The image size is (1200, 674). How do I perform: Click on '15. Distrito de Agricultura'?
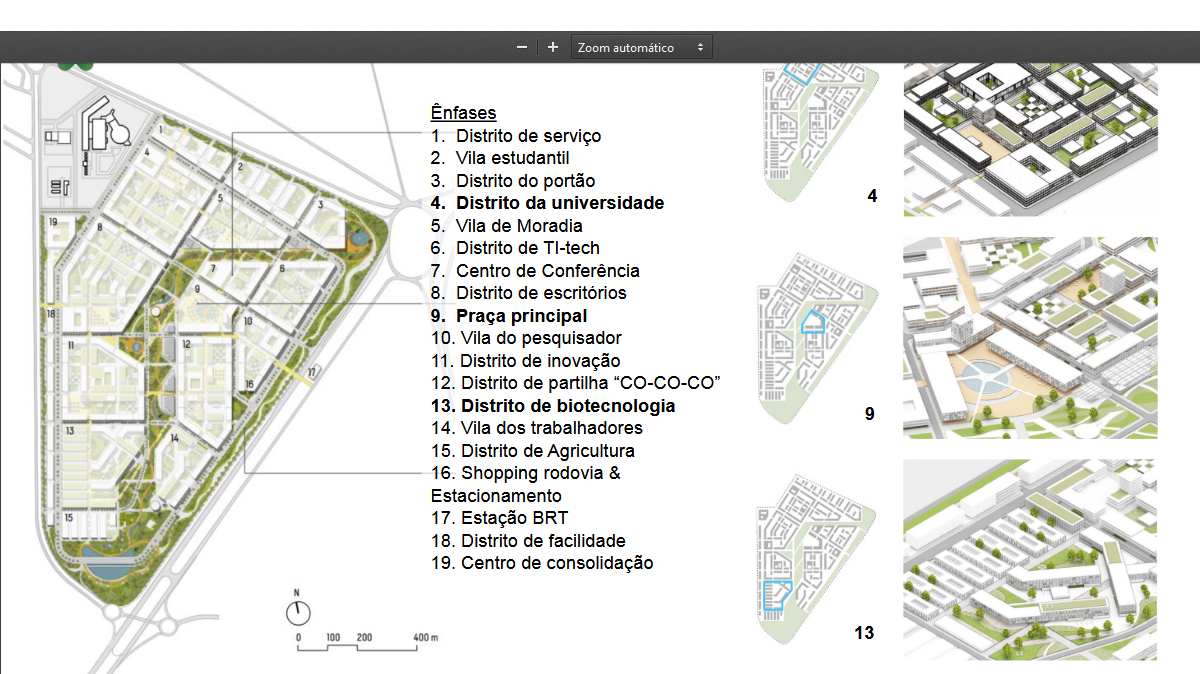tap(533, 451)
